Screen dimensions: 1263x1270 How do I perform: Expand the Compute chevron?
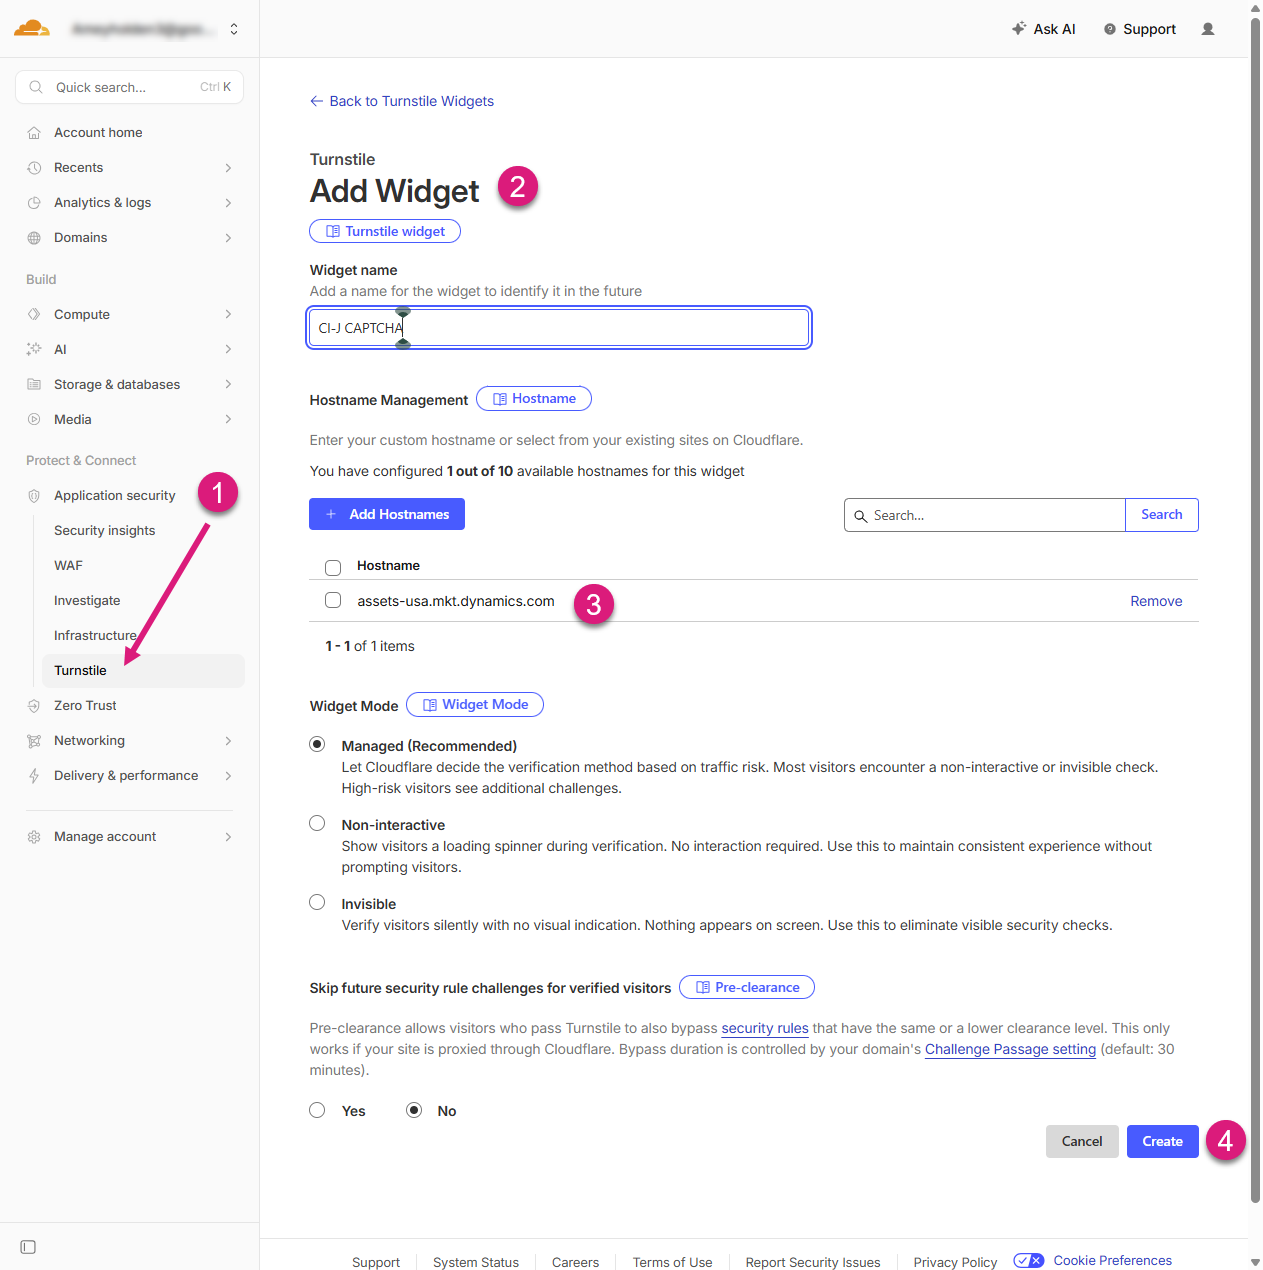[228, 314]
